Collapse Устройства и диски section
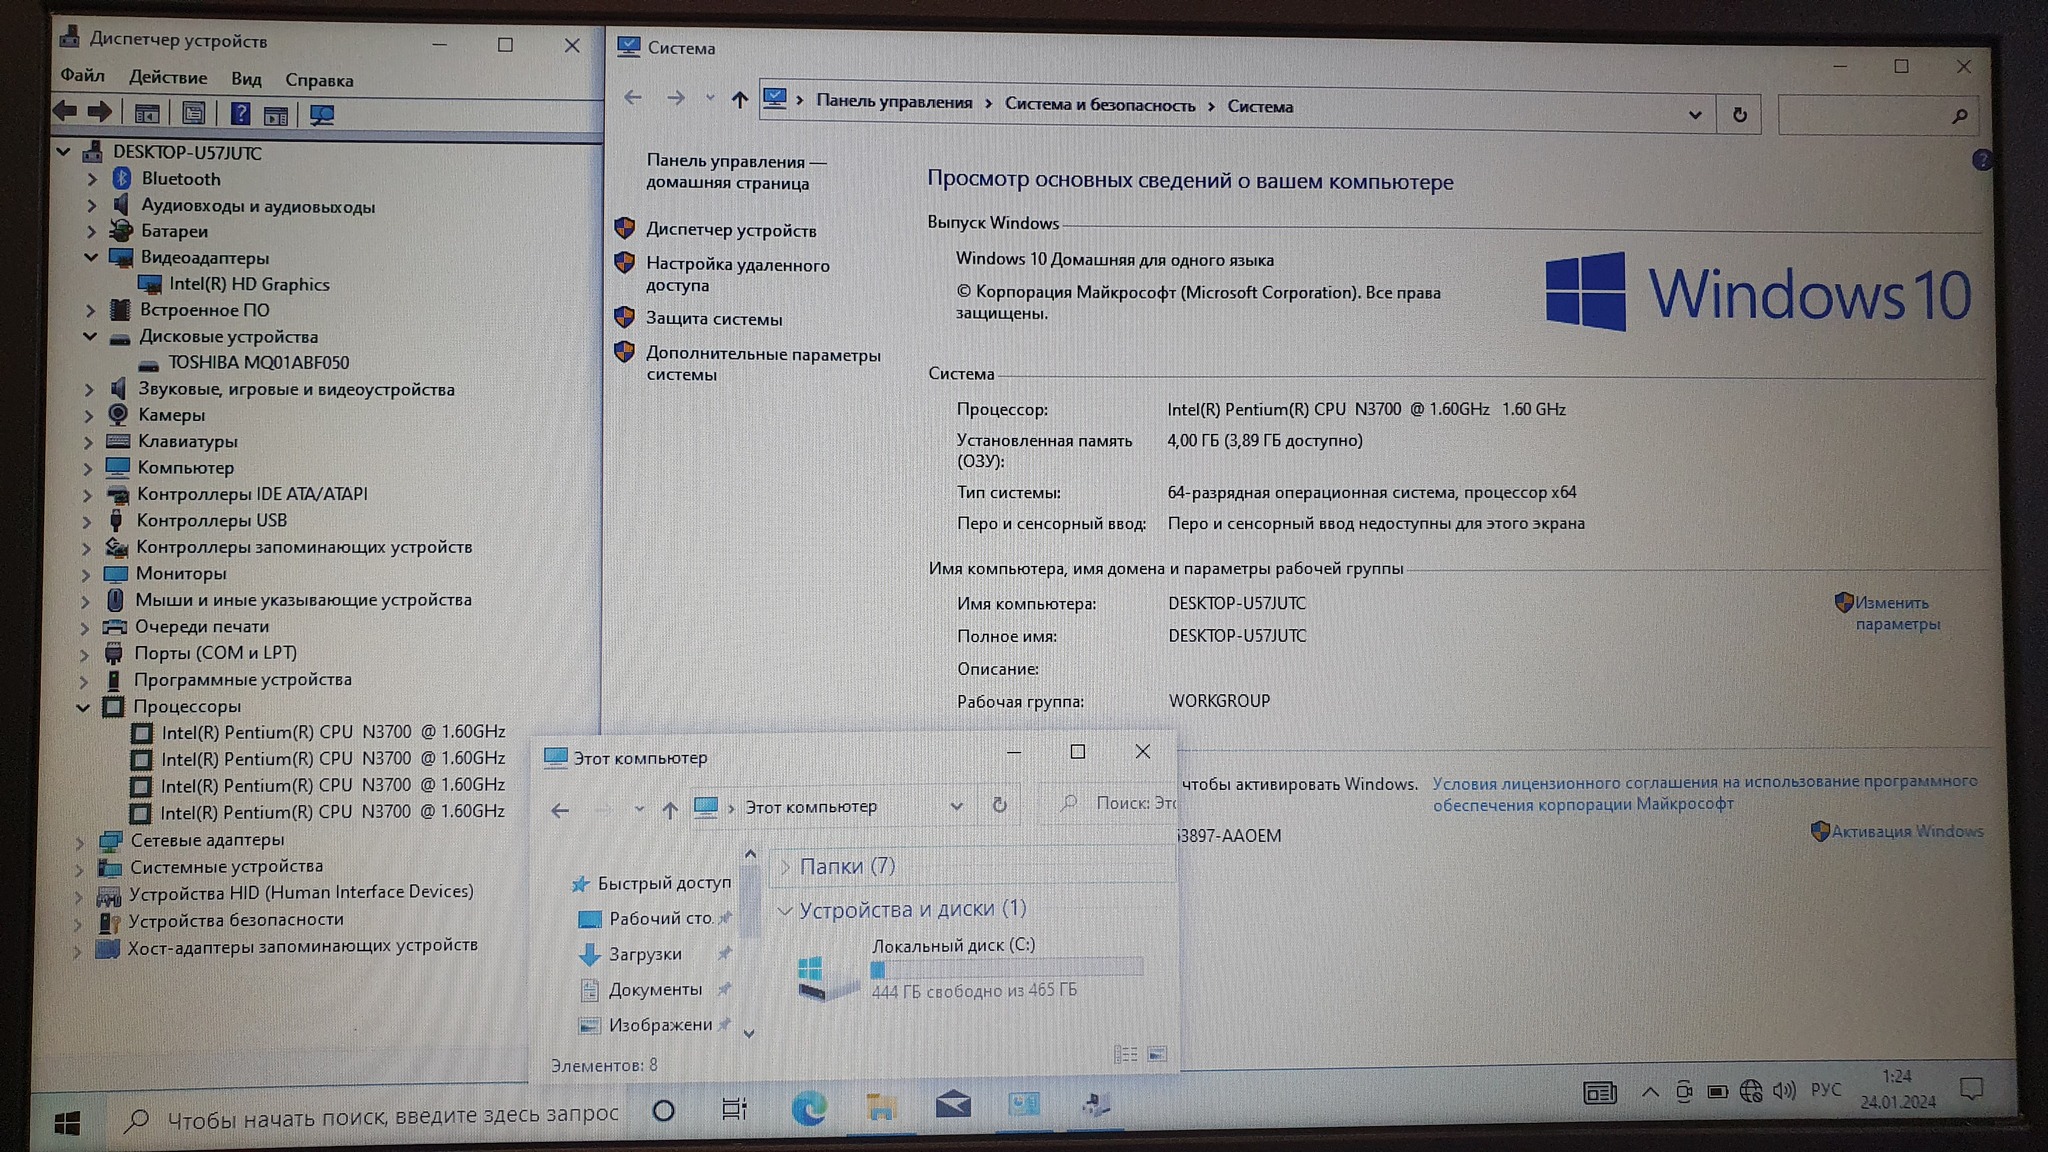Image resolution: width=2048 pixels, height=1152 pixels. 785,910
